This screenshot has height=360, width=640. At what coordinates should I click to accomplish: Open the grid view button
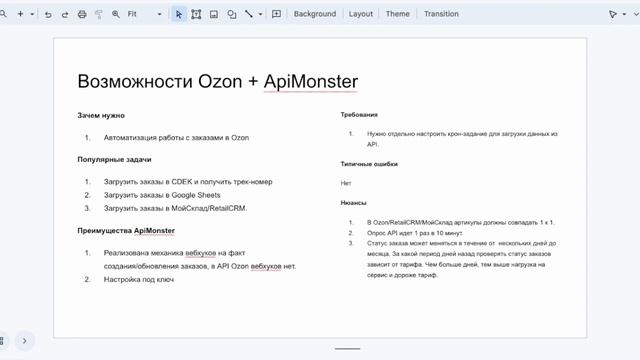click(2, 341)
